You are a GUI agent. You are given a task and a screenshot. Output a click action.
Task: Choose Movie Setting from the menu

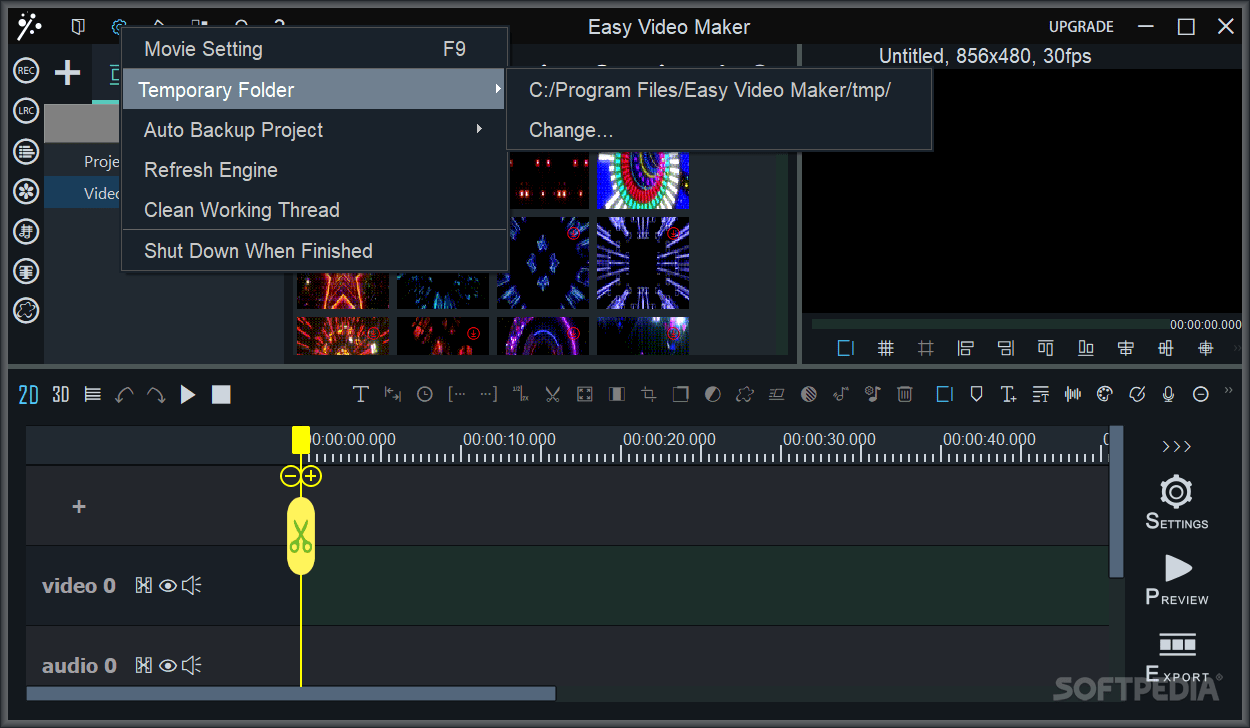click(314, 49)
